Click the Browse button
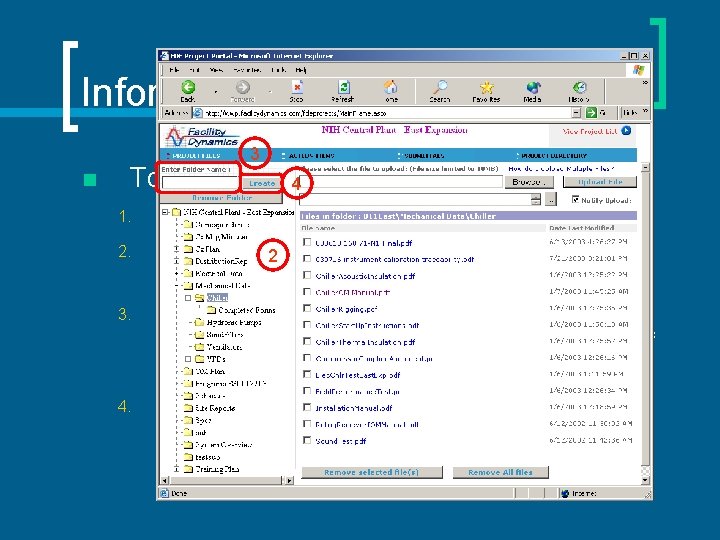This screenshot has width=720, height=540. click(x=529, y=182)
